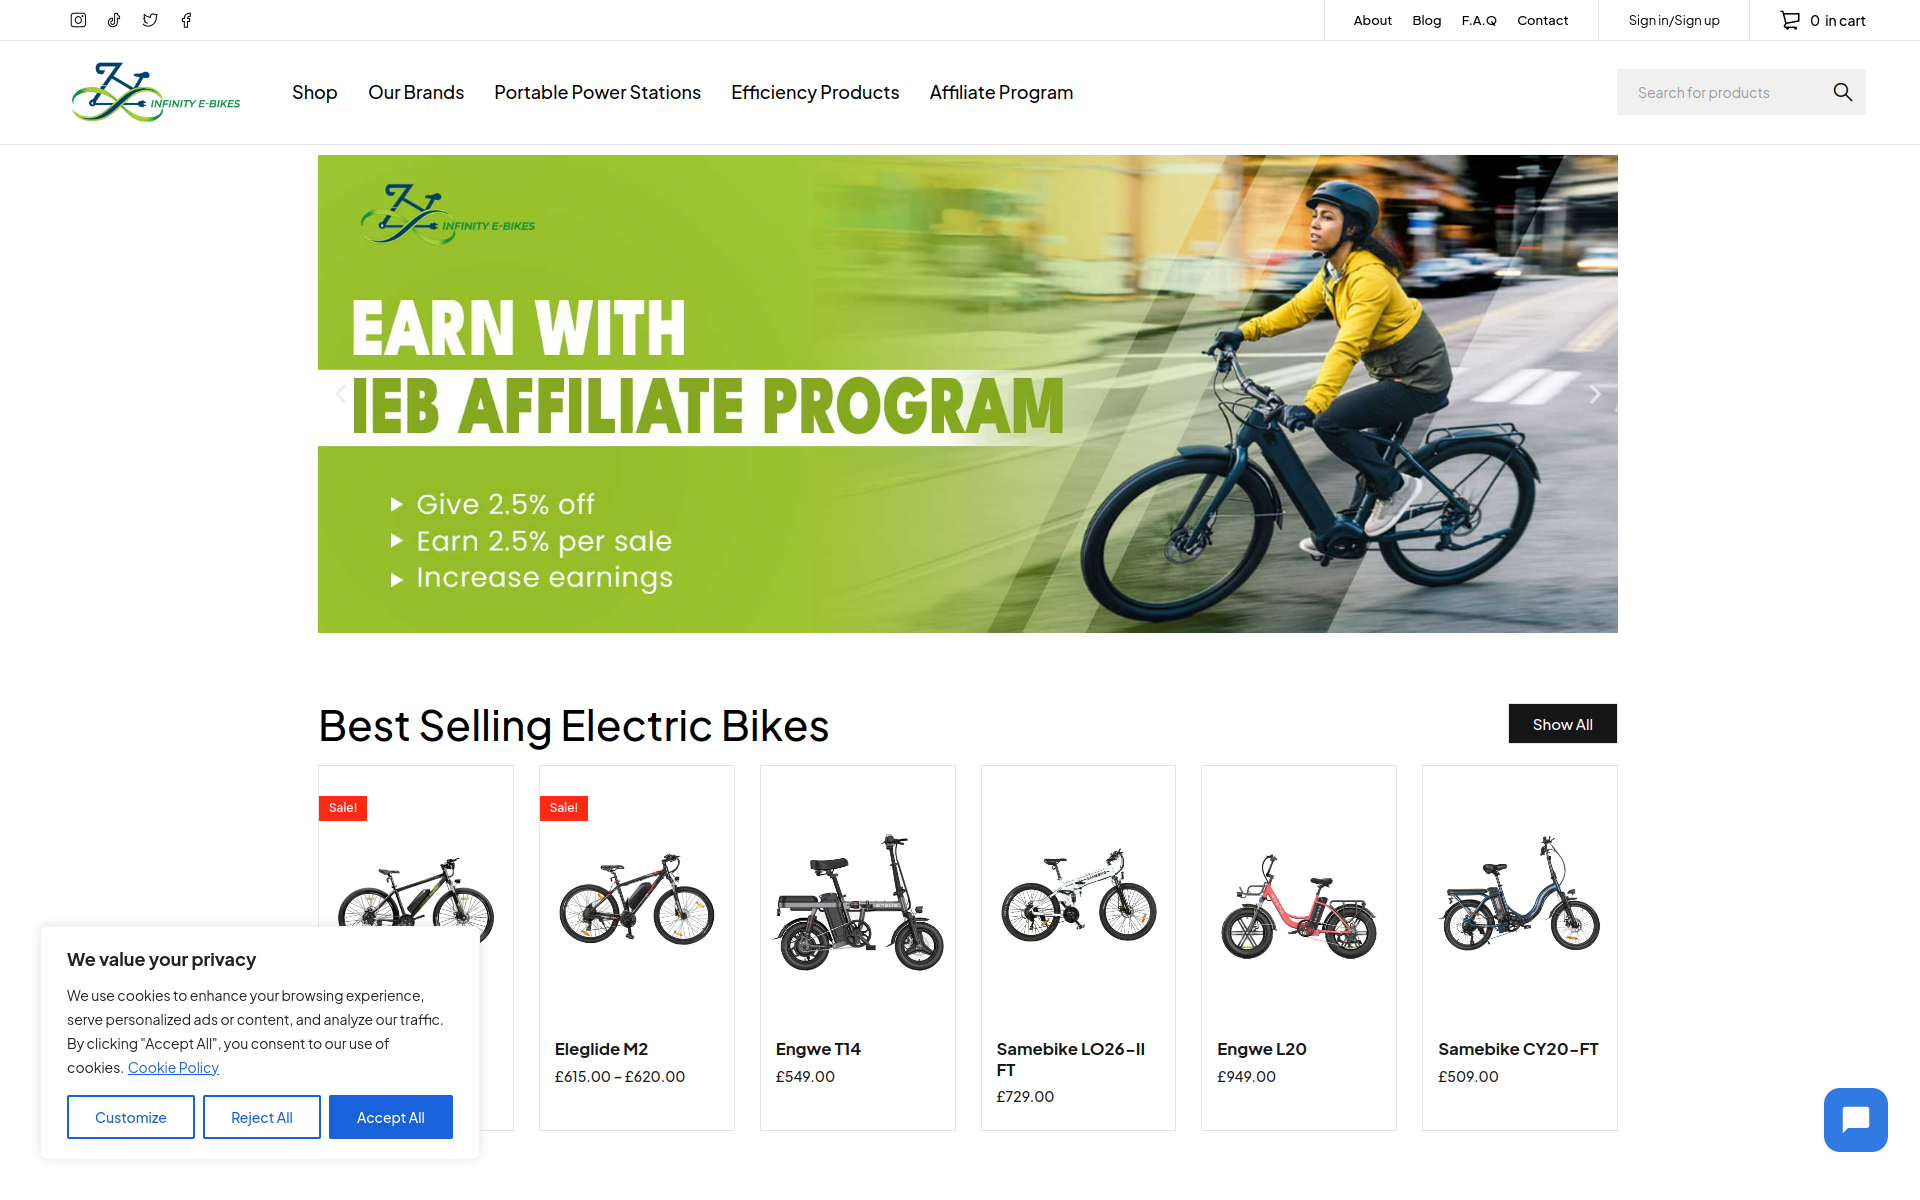Open the Facebook social icon
The width and height of the screenshot is (1920, 1200).
point(186,20)
